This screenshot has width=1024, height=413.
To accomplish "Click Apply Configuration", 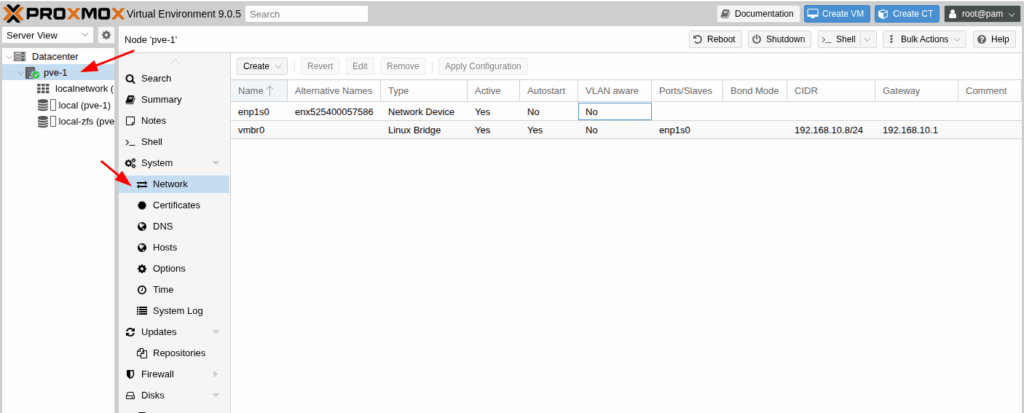I will pos(483,66).
